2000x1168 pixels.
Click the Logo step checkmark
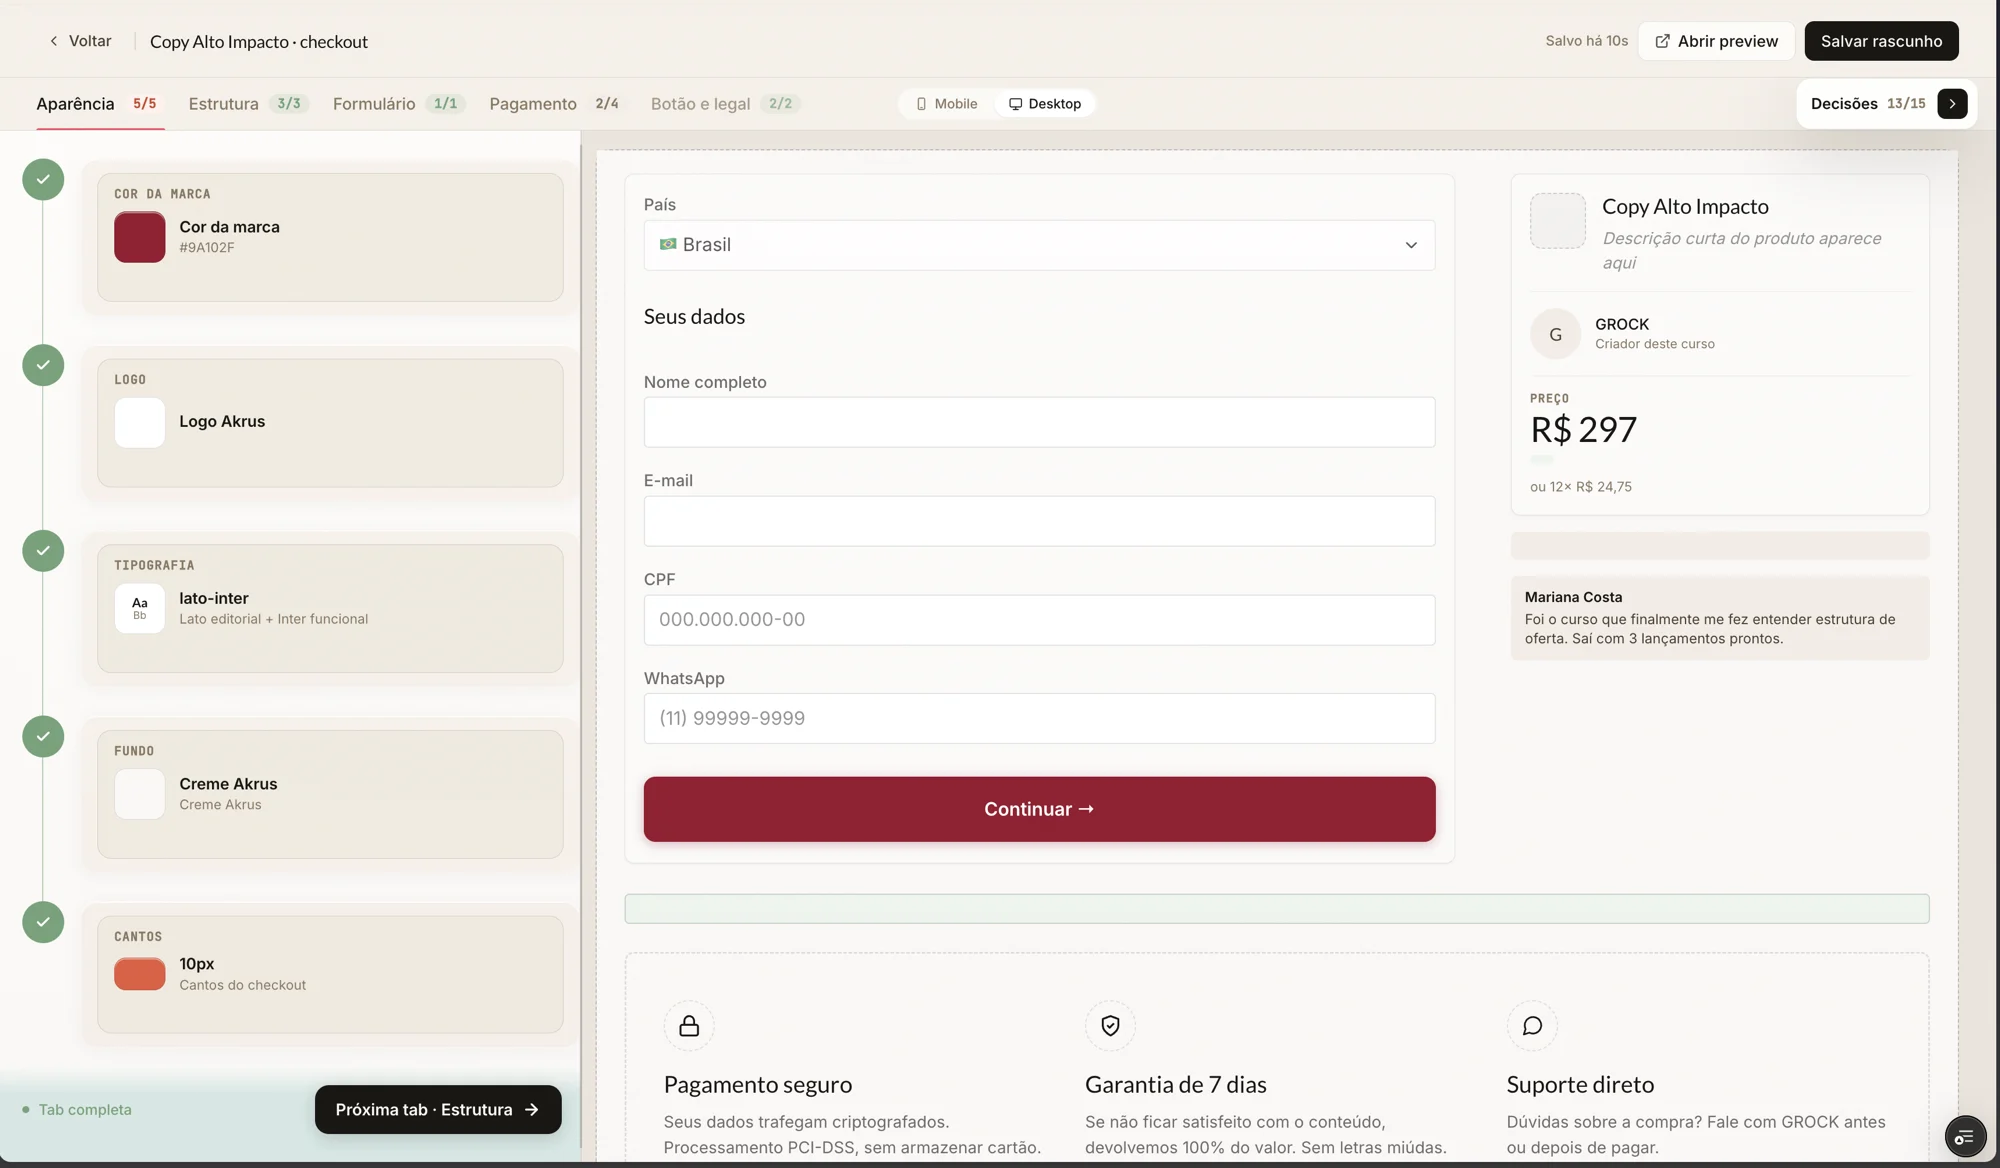[43, 365]
